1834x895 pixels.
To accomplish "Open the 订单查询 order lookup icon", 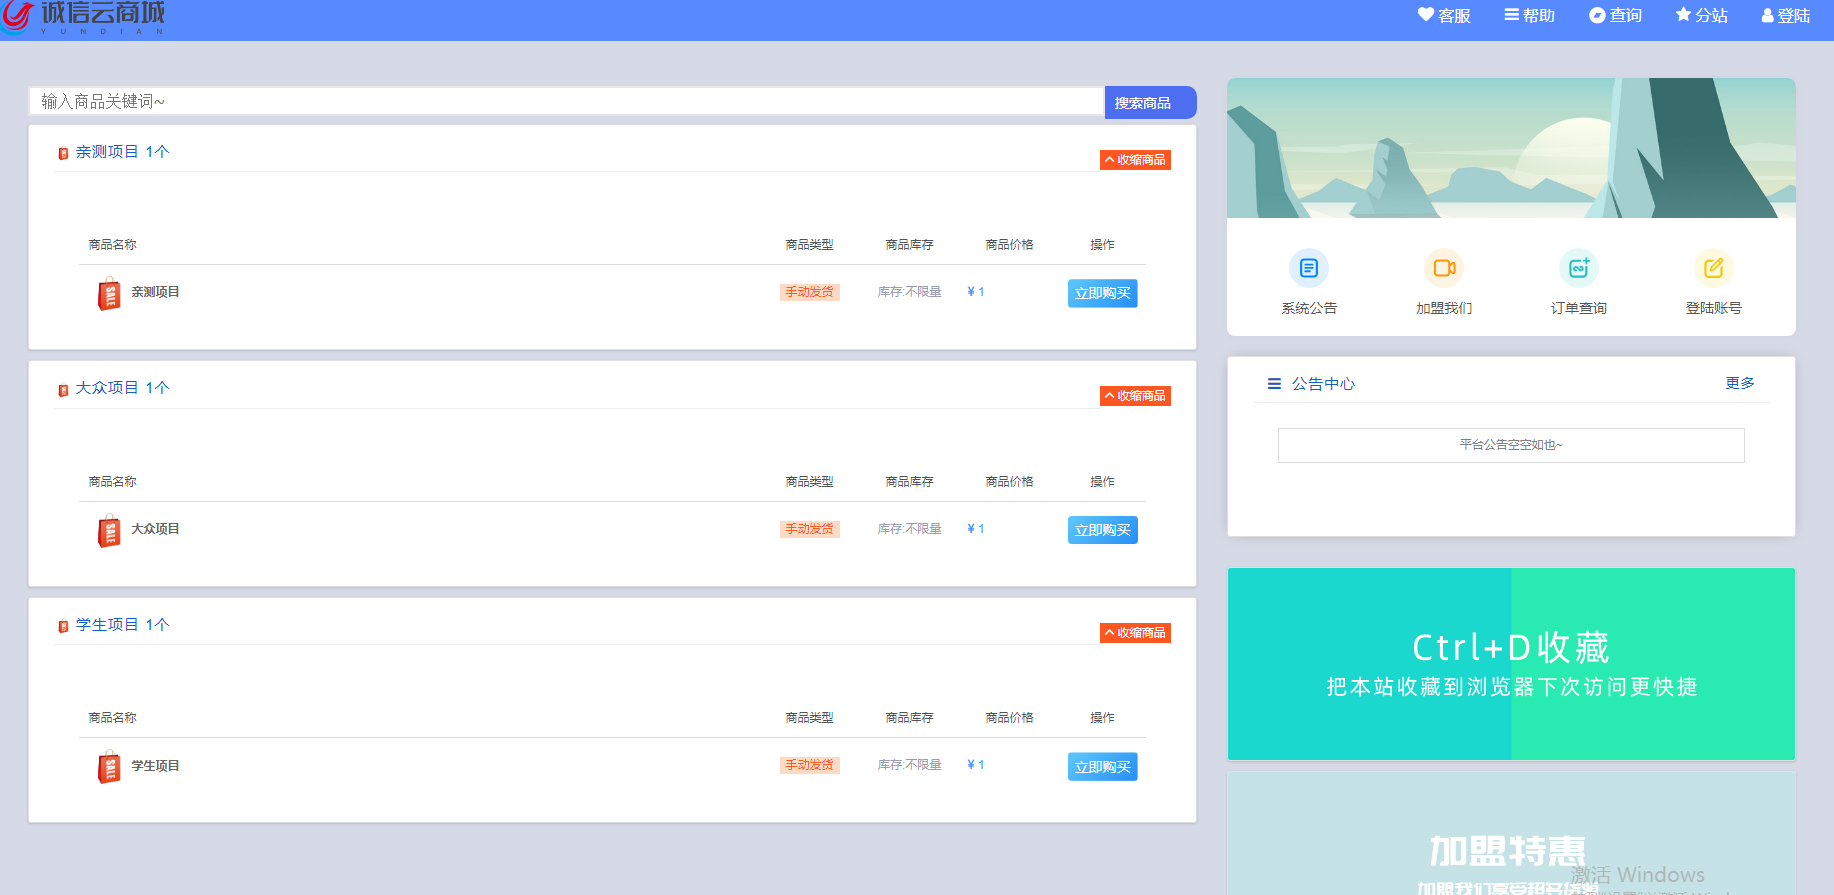I will pos(1578,268).
